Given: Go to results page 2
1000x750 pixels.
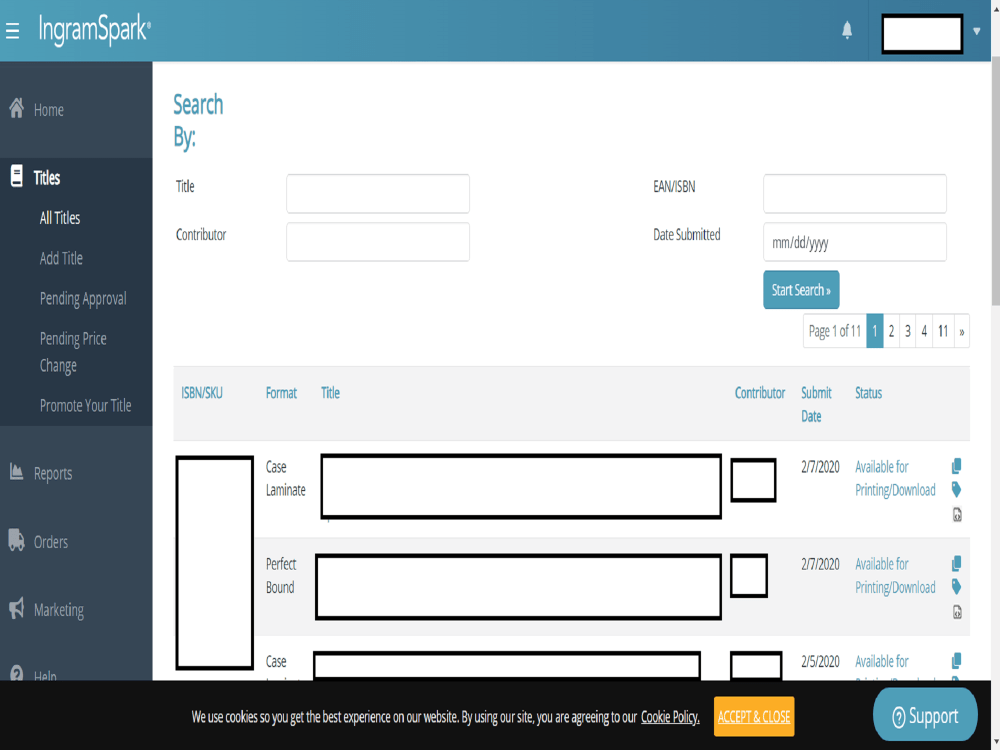Looking at the screenshot, I should pos(891,331).
